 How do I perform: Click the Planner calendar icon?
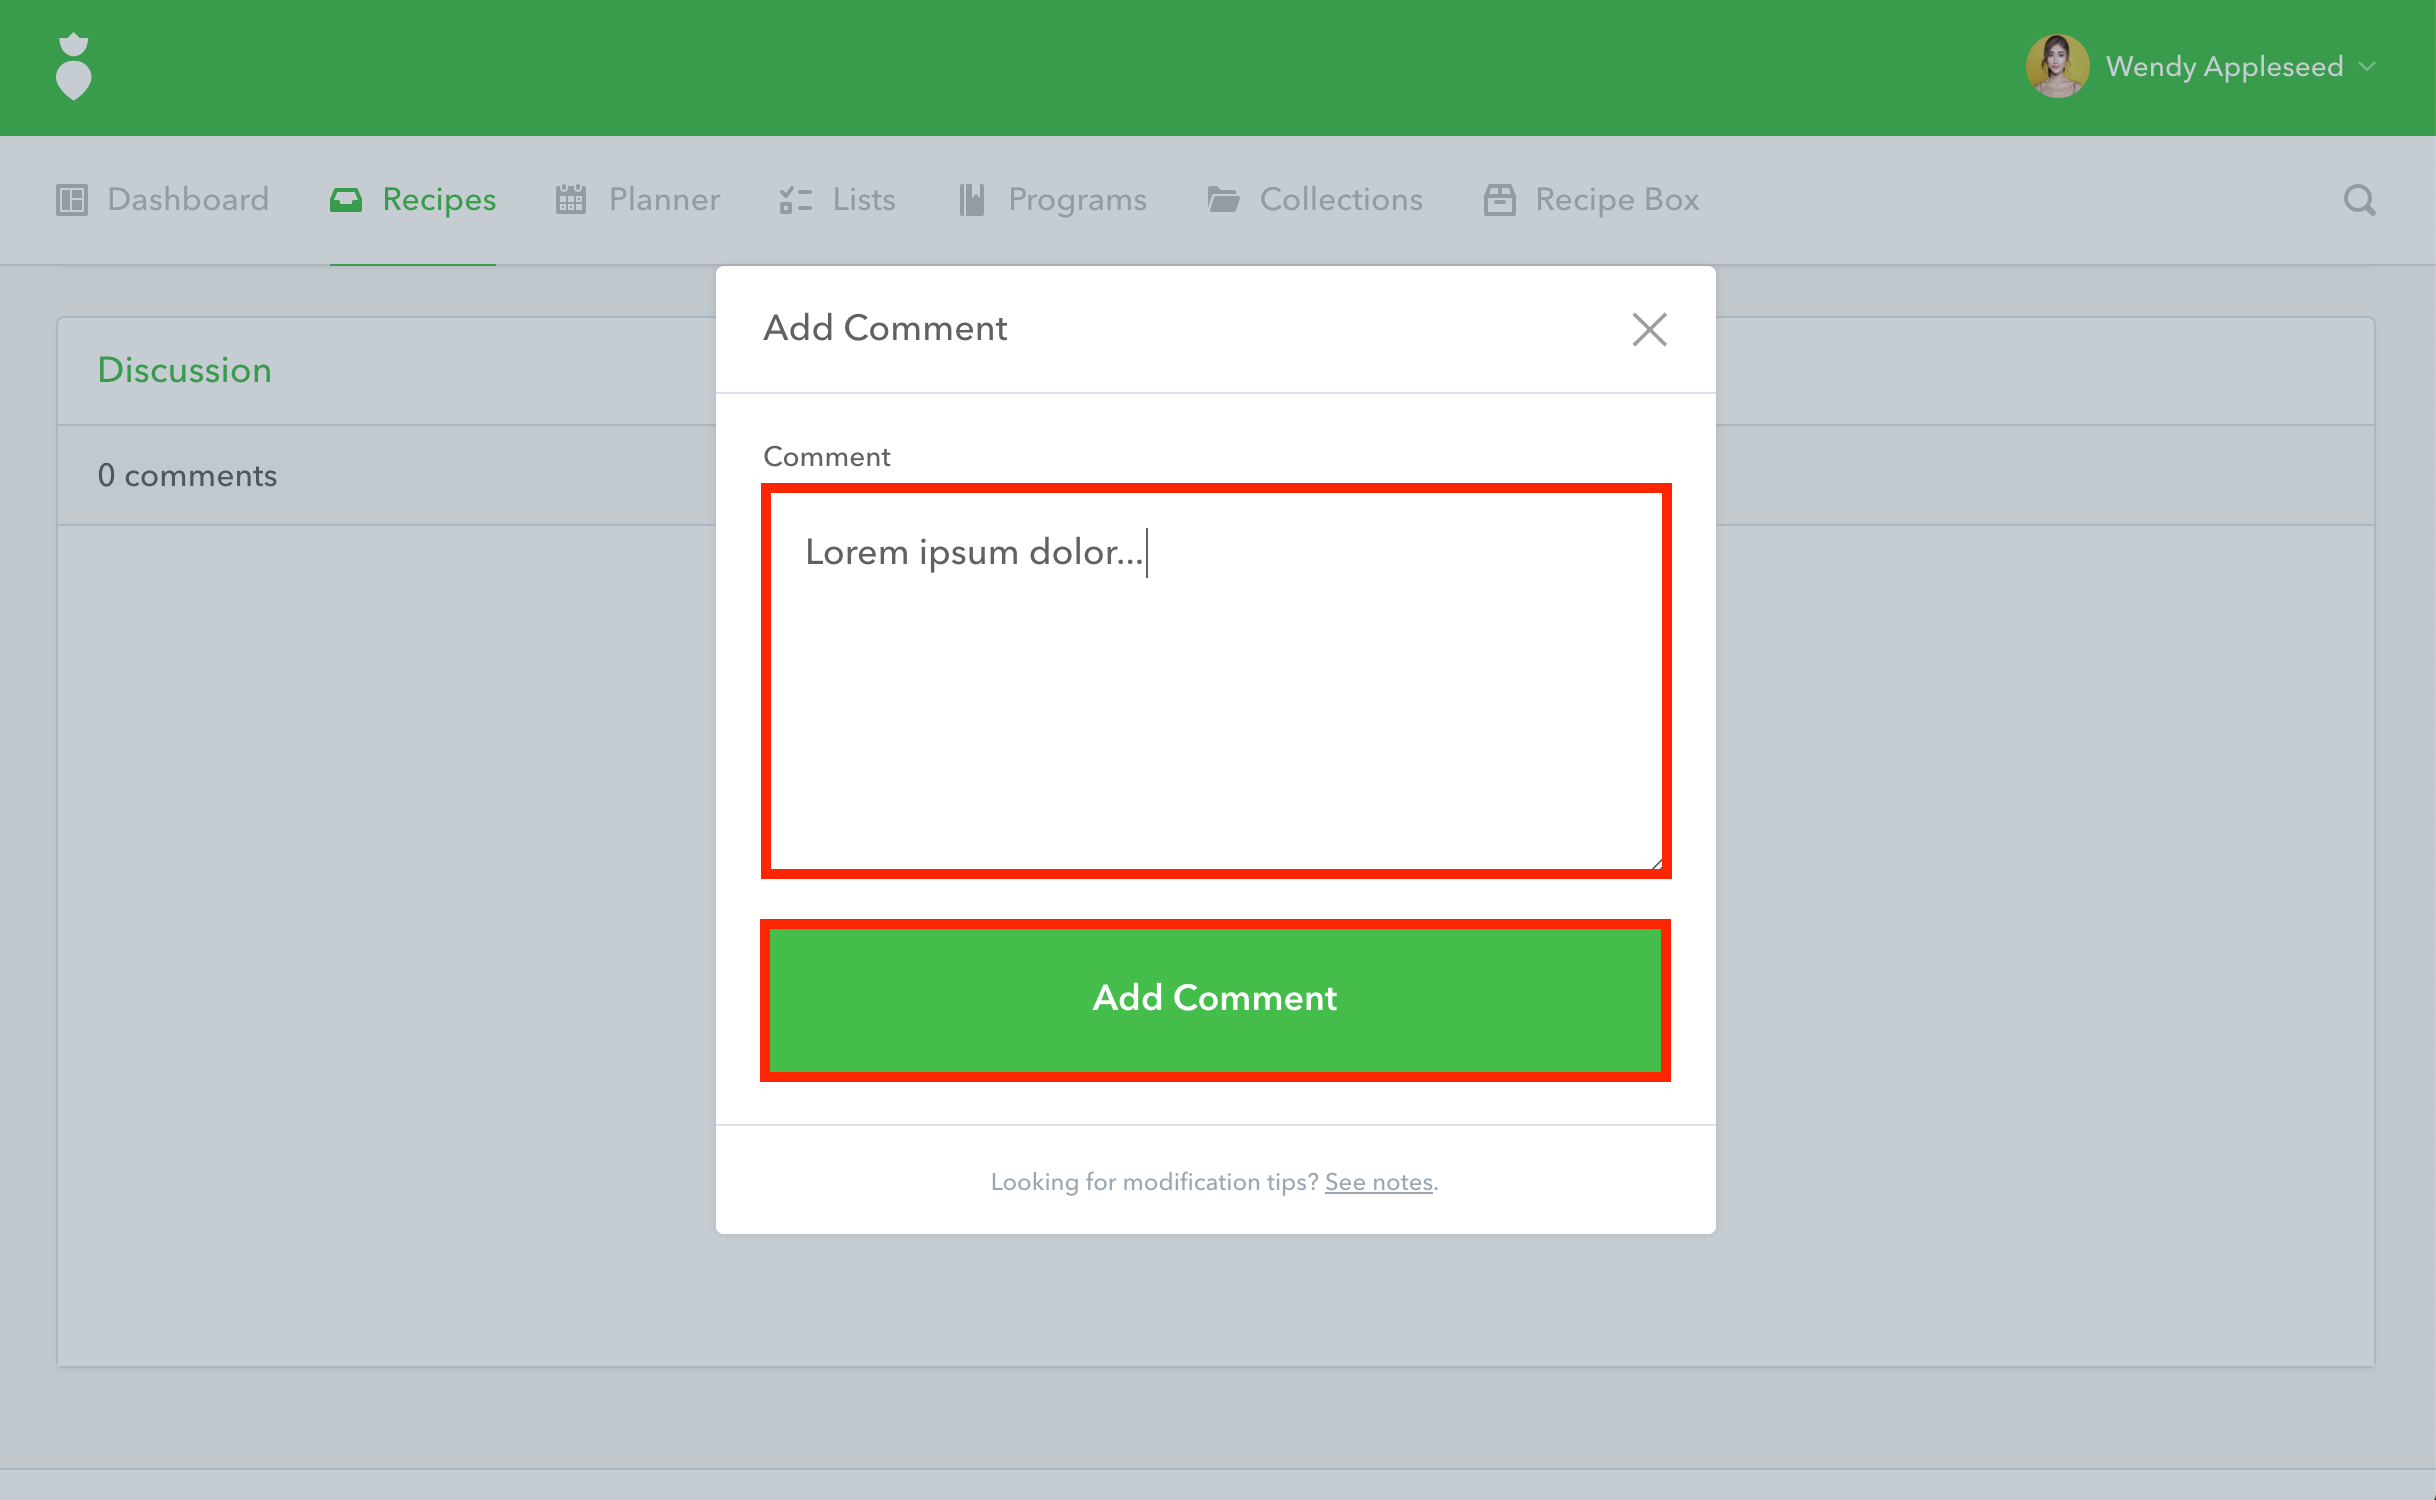pyautogui.click(x=571, y=200)
